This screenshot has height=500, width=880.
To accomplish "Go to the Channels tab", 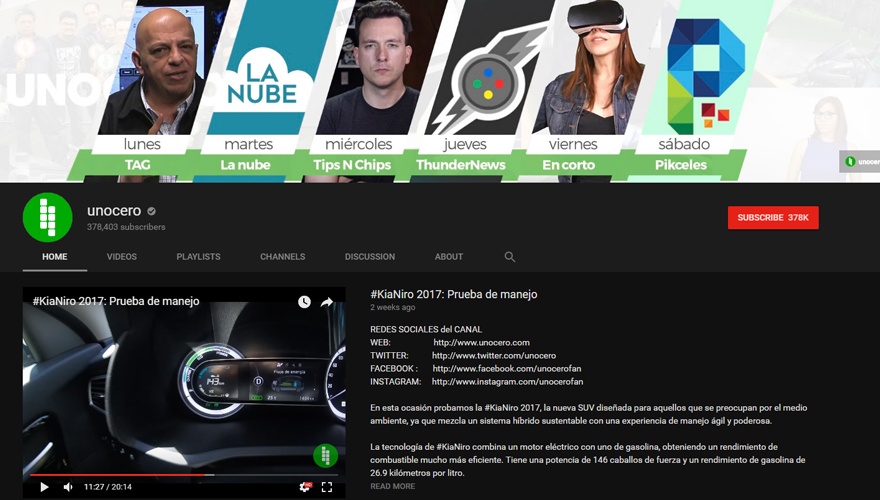I will [282, 256].
